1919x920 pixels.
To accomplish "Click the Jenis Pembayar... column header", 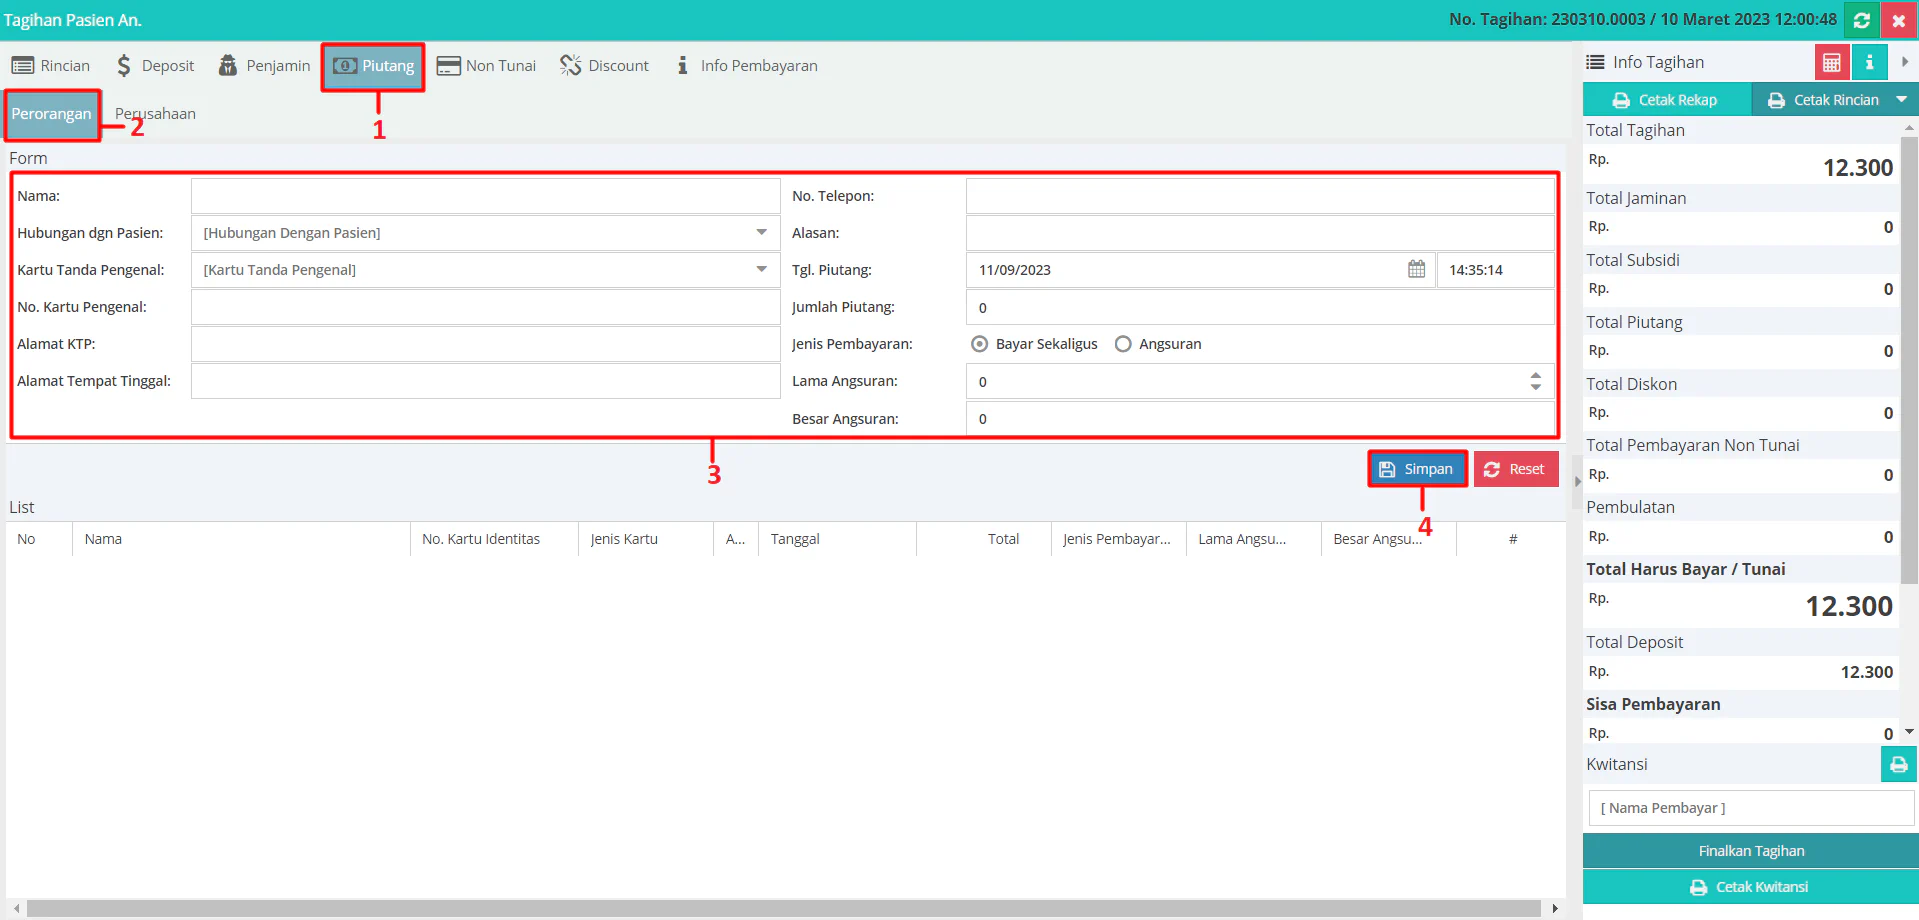I will pyautogui.click(x=1119, y=539).
